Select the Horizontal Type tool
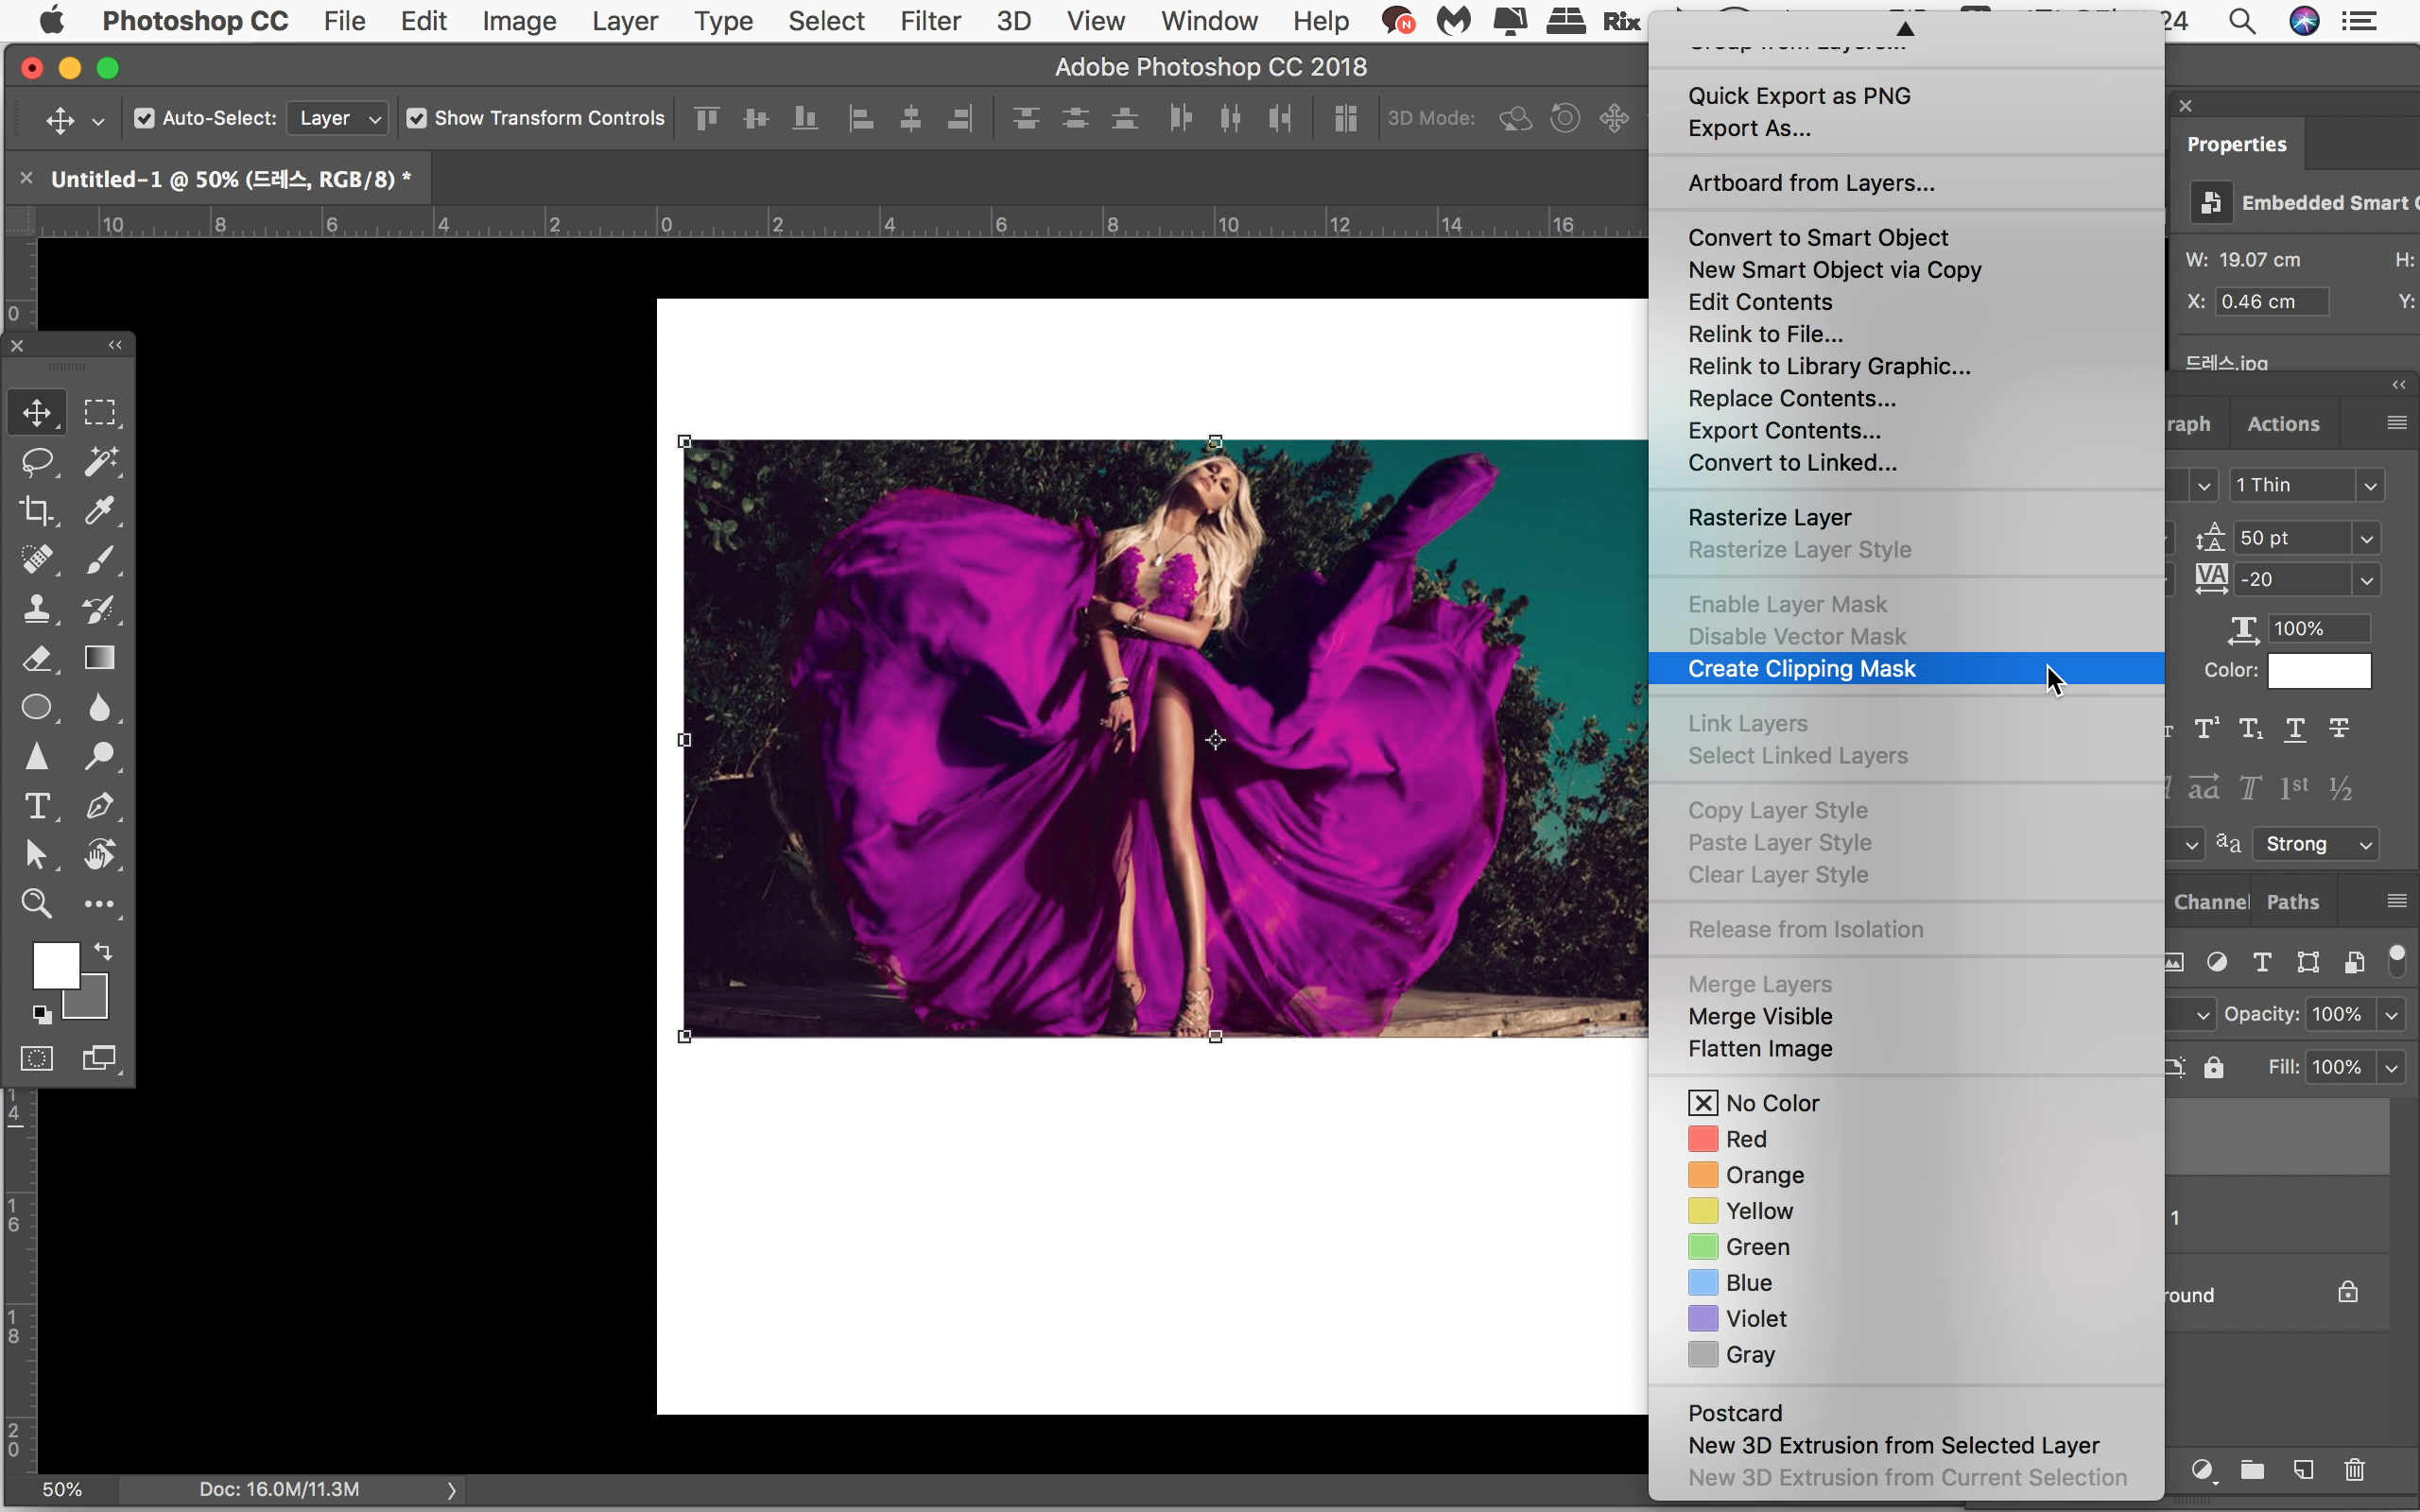The image size is (2420, 1512). coord(37,806)
